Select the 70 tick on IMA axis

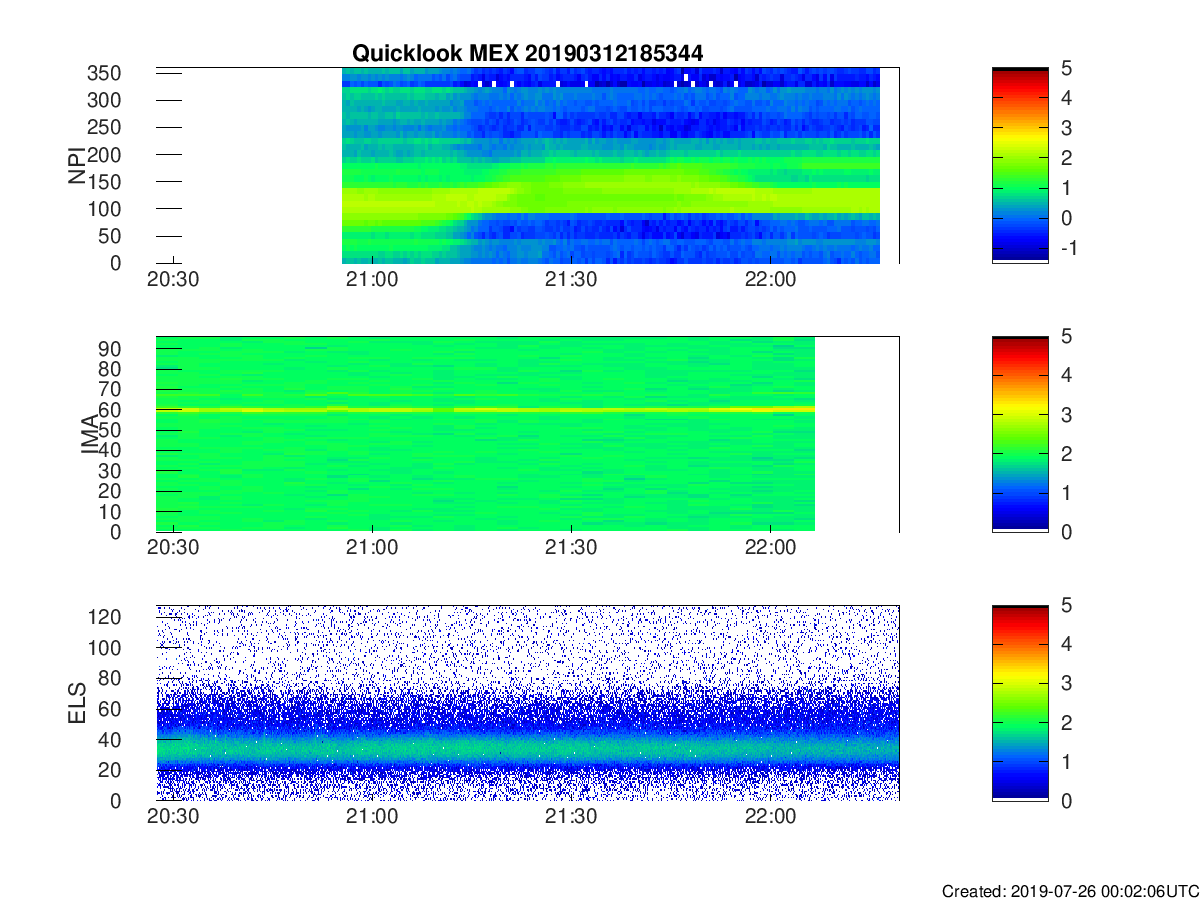click(x=109, y=389)
